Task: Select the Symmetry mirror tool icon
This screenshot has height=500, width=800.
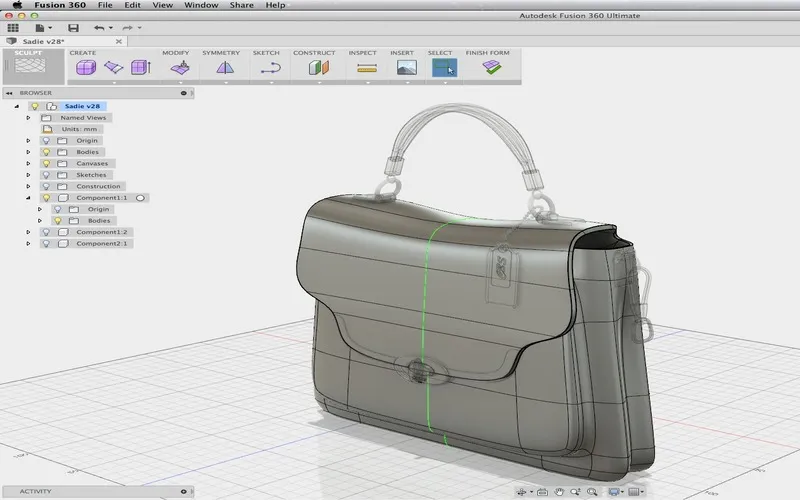Action: [225, 67]
